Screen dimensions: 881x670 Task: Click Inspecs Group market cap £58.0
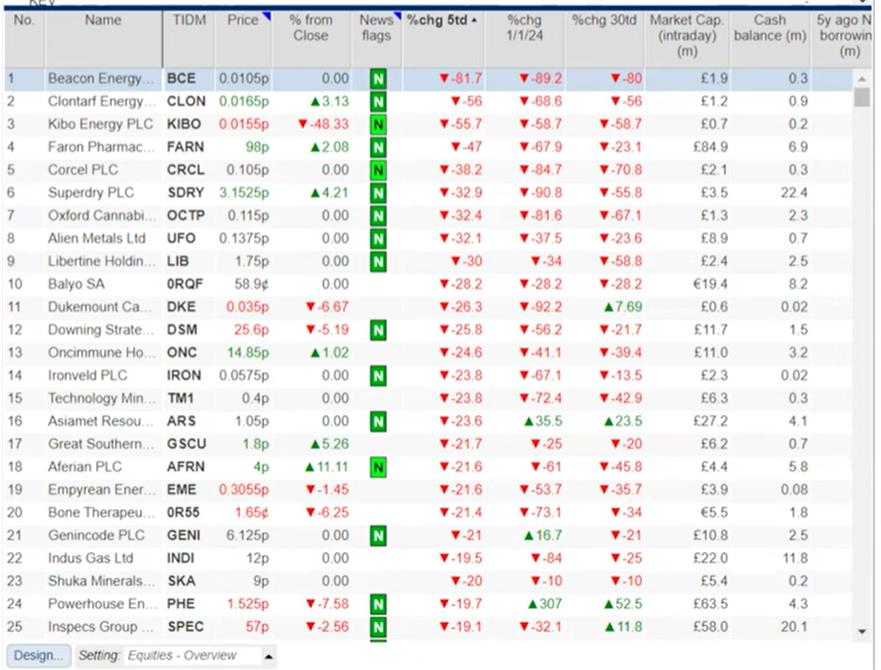[710, 627]
